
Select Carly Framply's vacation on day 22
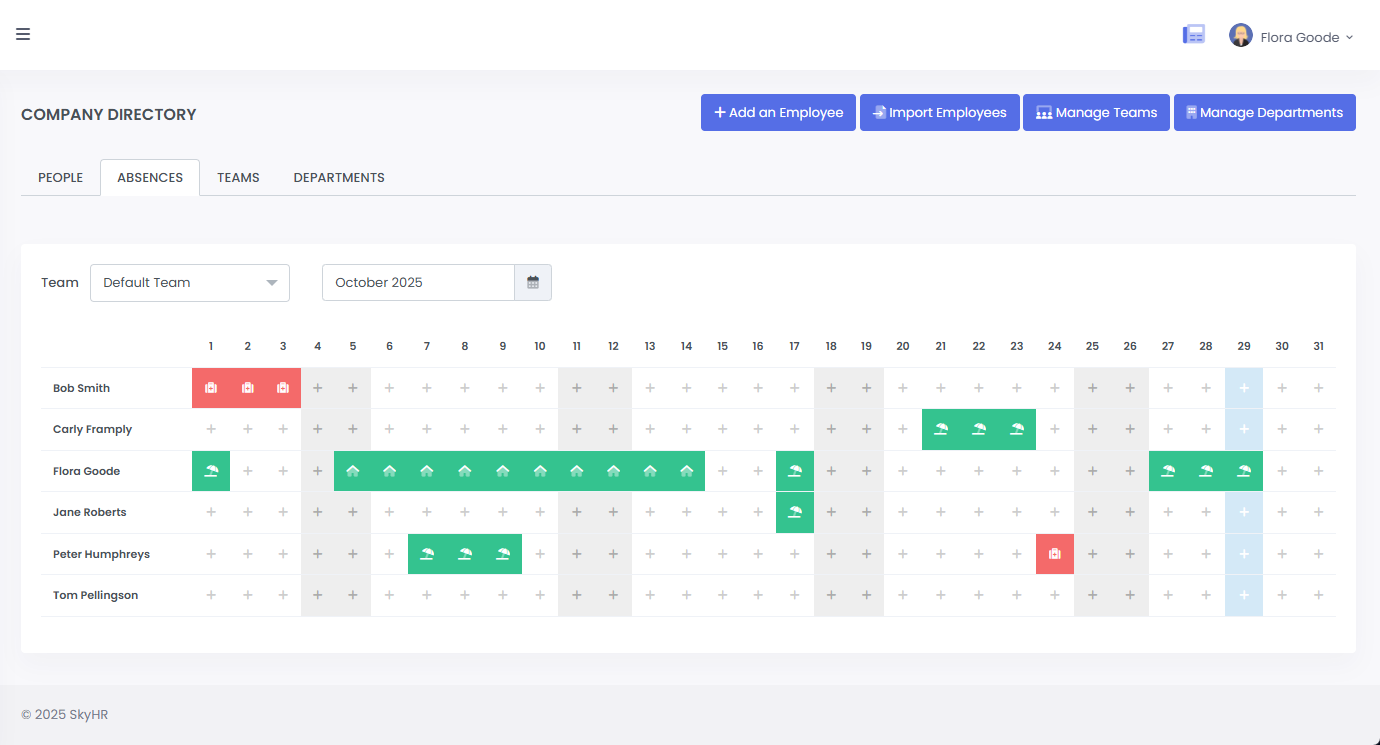click(979, 430)
